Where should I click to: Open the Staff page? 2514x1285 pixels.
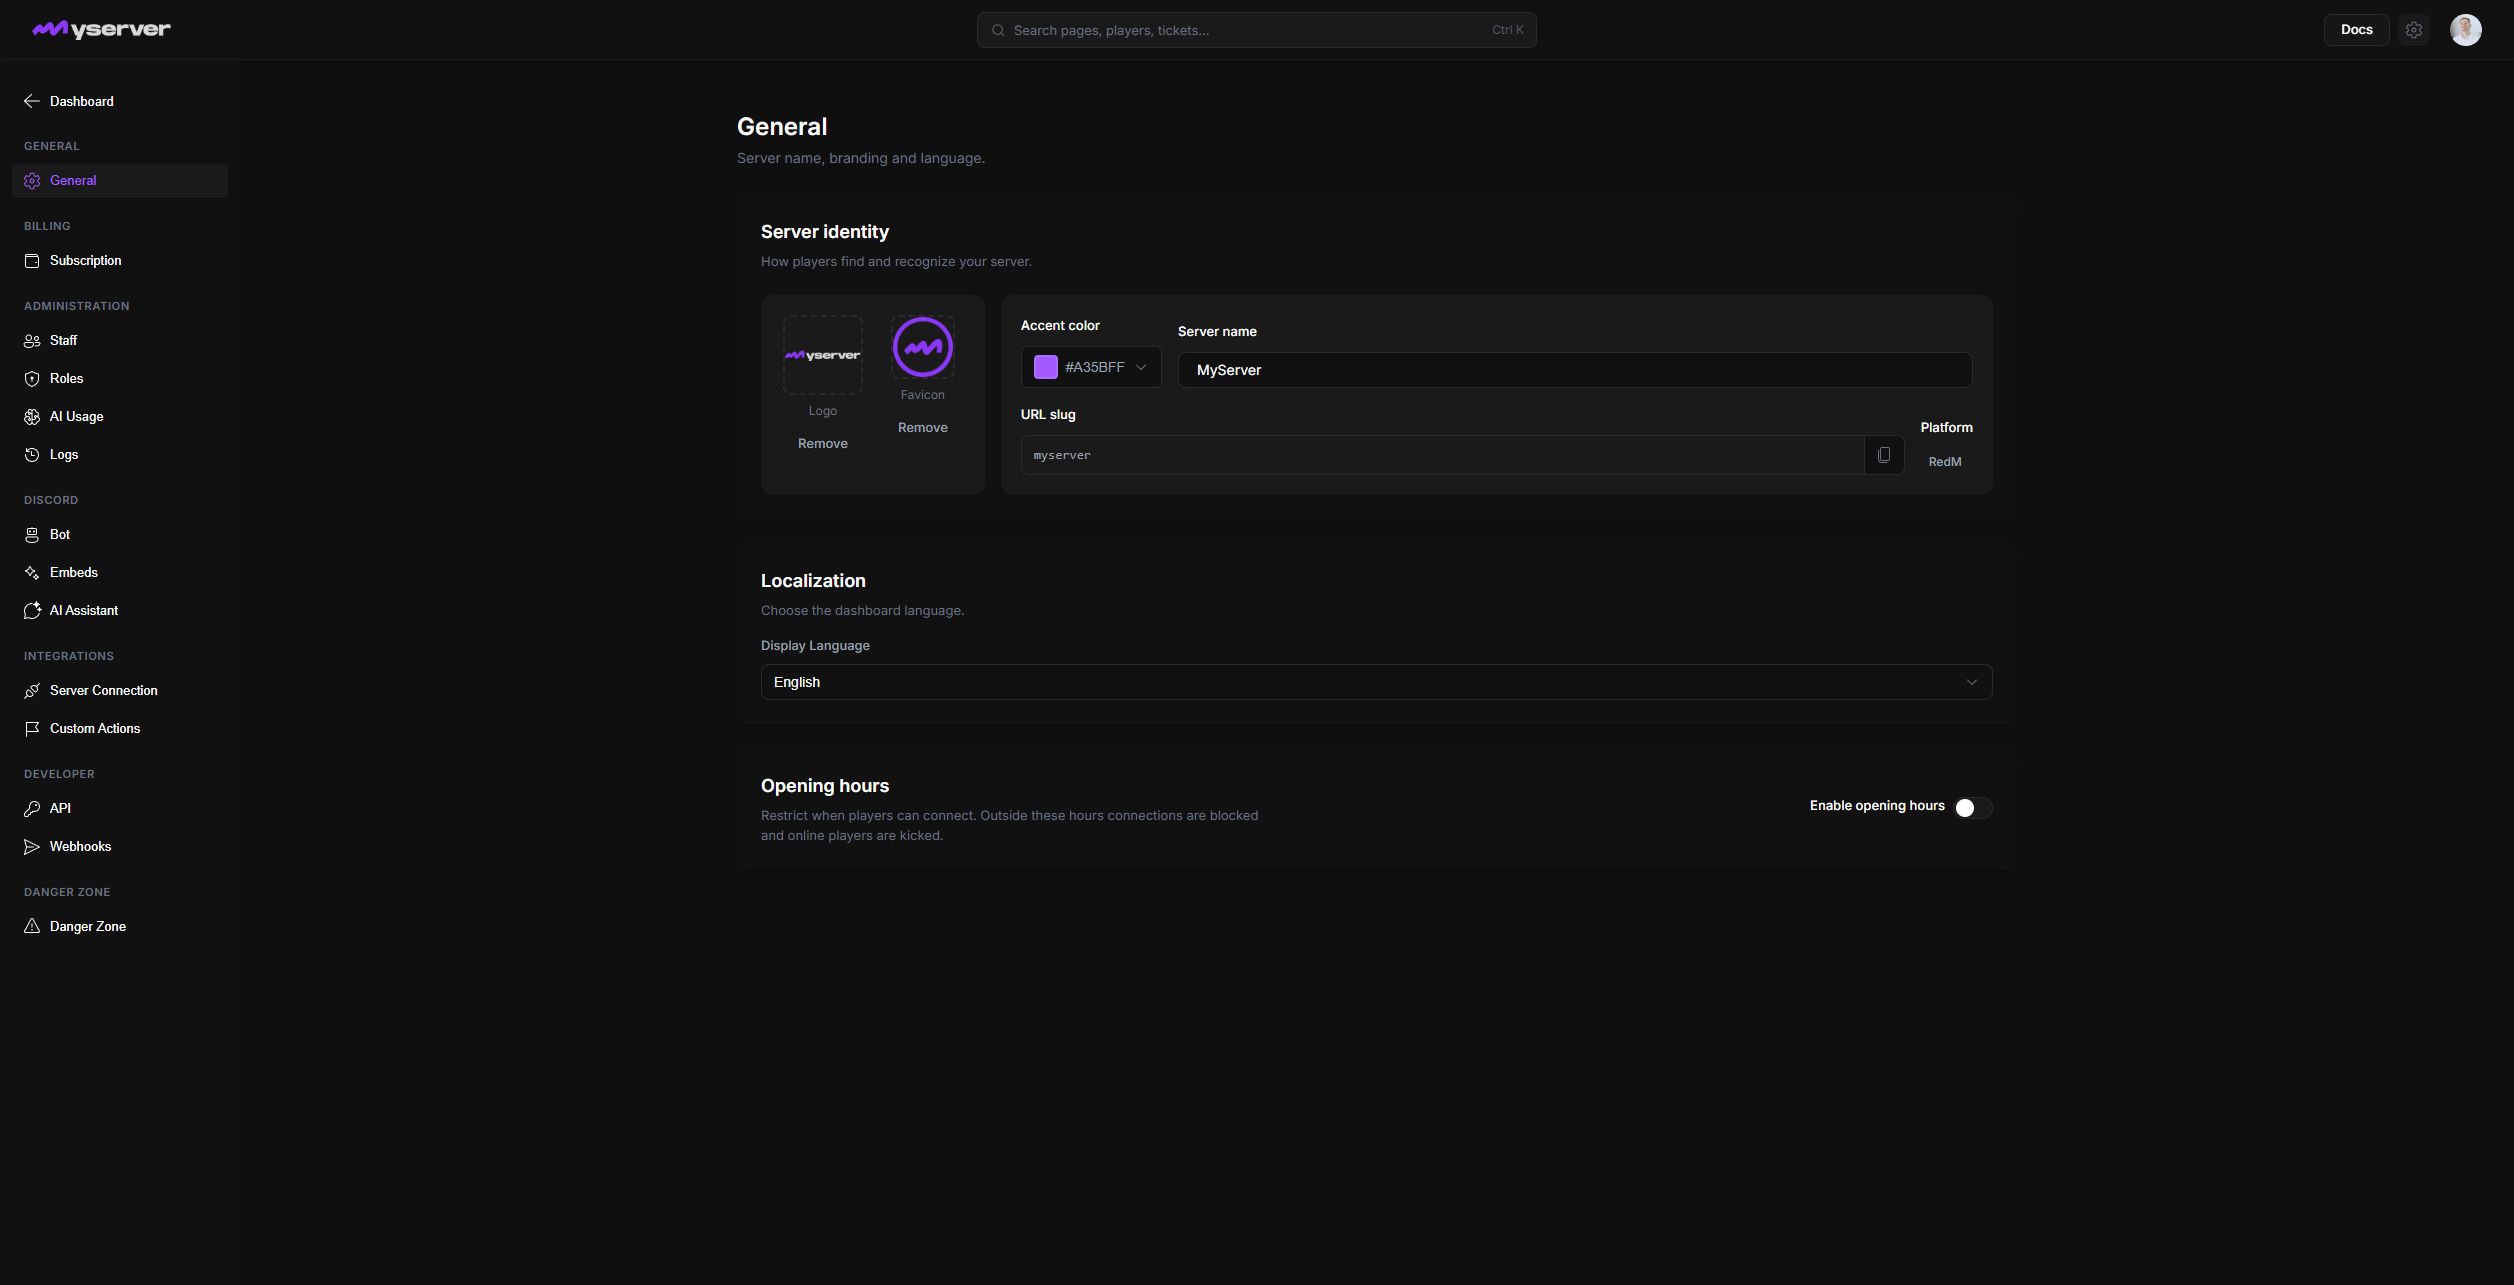pyautogui.click(x=120, y=341)
